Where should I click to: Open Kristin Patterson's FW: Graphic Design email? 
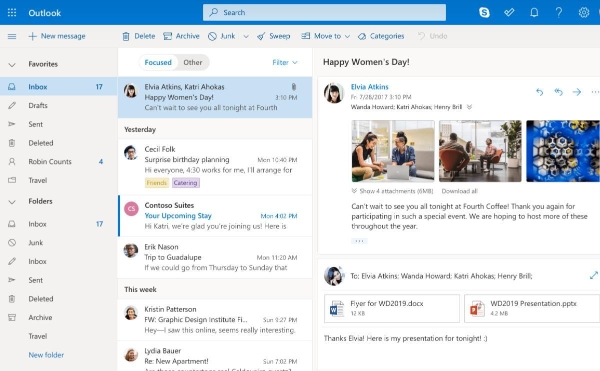click(x=215, y=320)
